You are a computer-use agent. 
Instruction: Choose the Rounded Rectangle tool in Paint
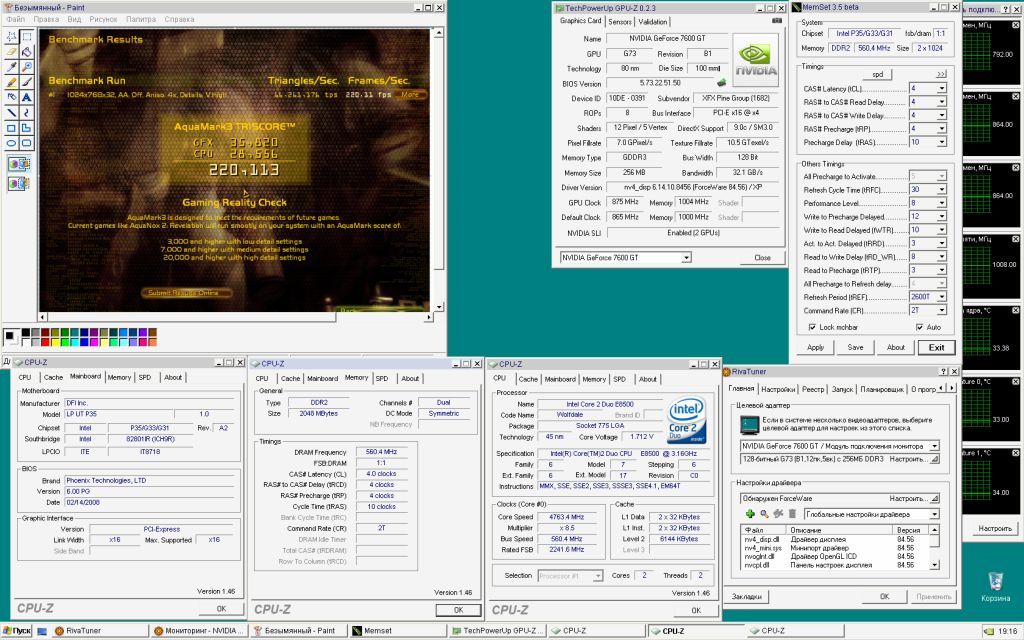point(26,142)
